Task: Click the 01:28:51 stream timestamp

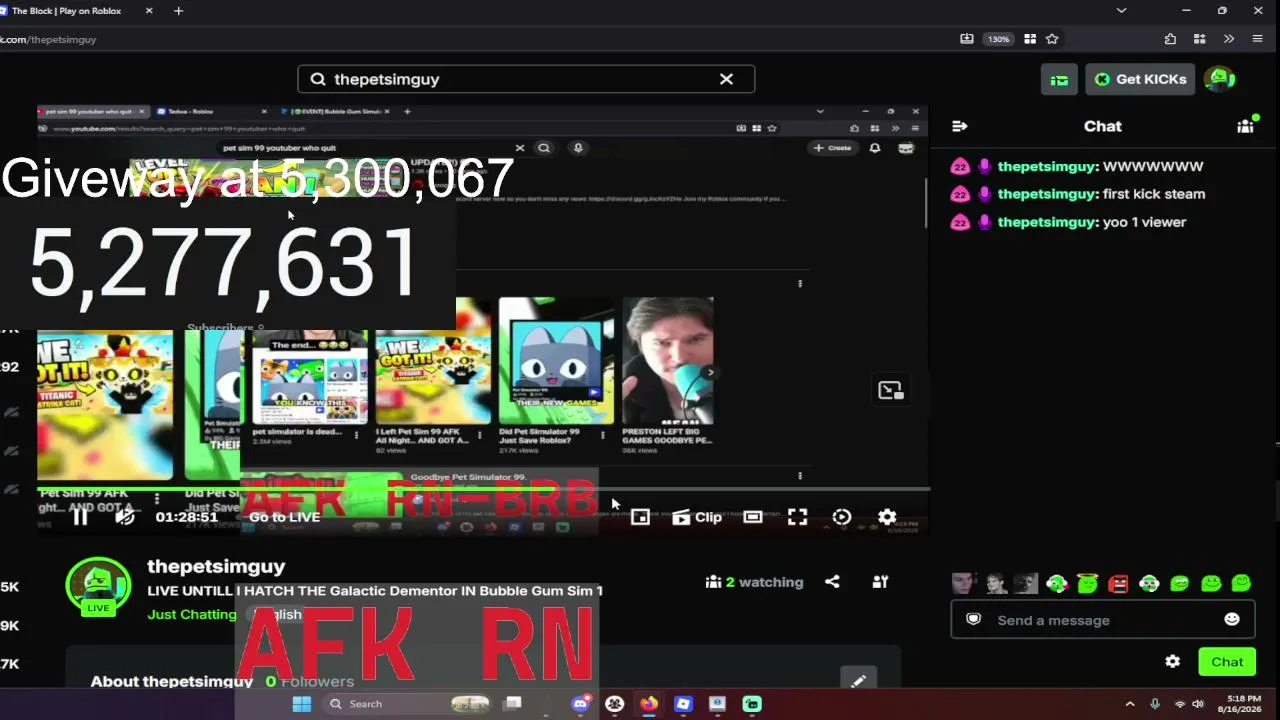Action: tap(187, 517)
